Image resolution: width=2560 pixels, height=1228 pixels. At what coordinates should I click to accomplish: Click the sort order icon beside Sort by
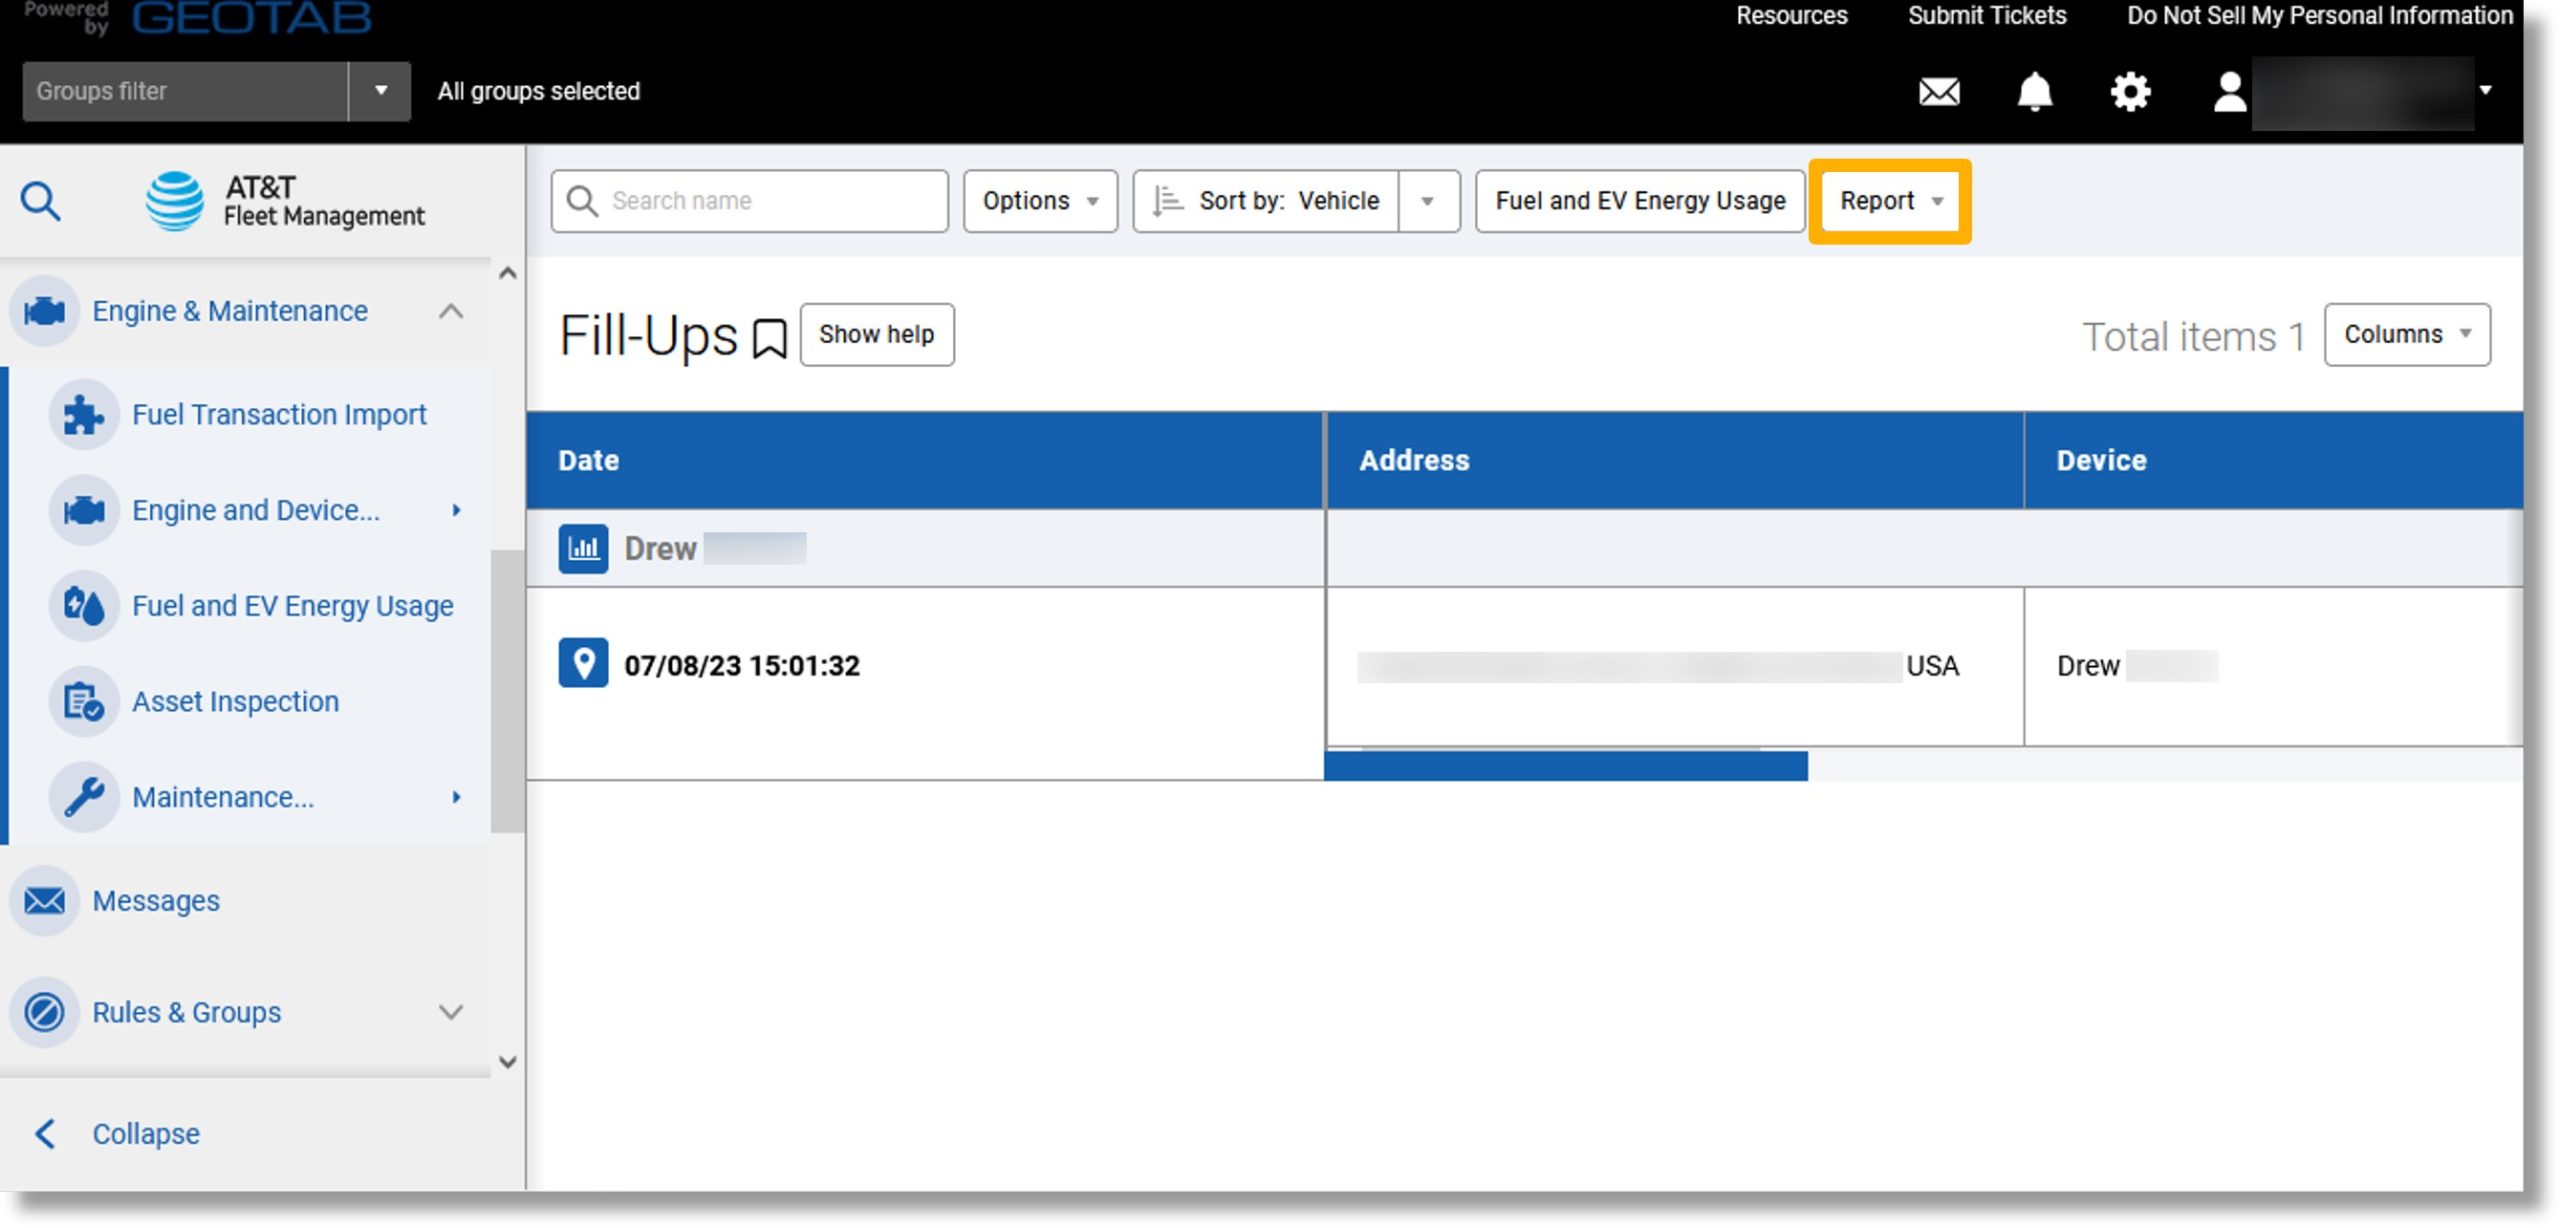pos(1167,201)
